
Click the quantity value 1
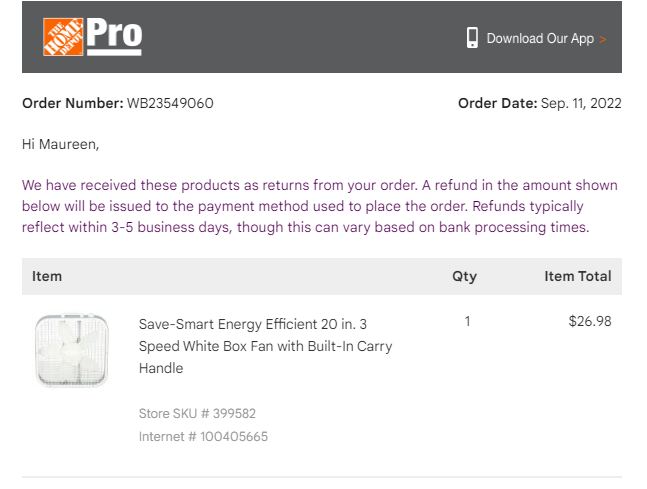tap(467, 321)
